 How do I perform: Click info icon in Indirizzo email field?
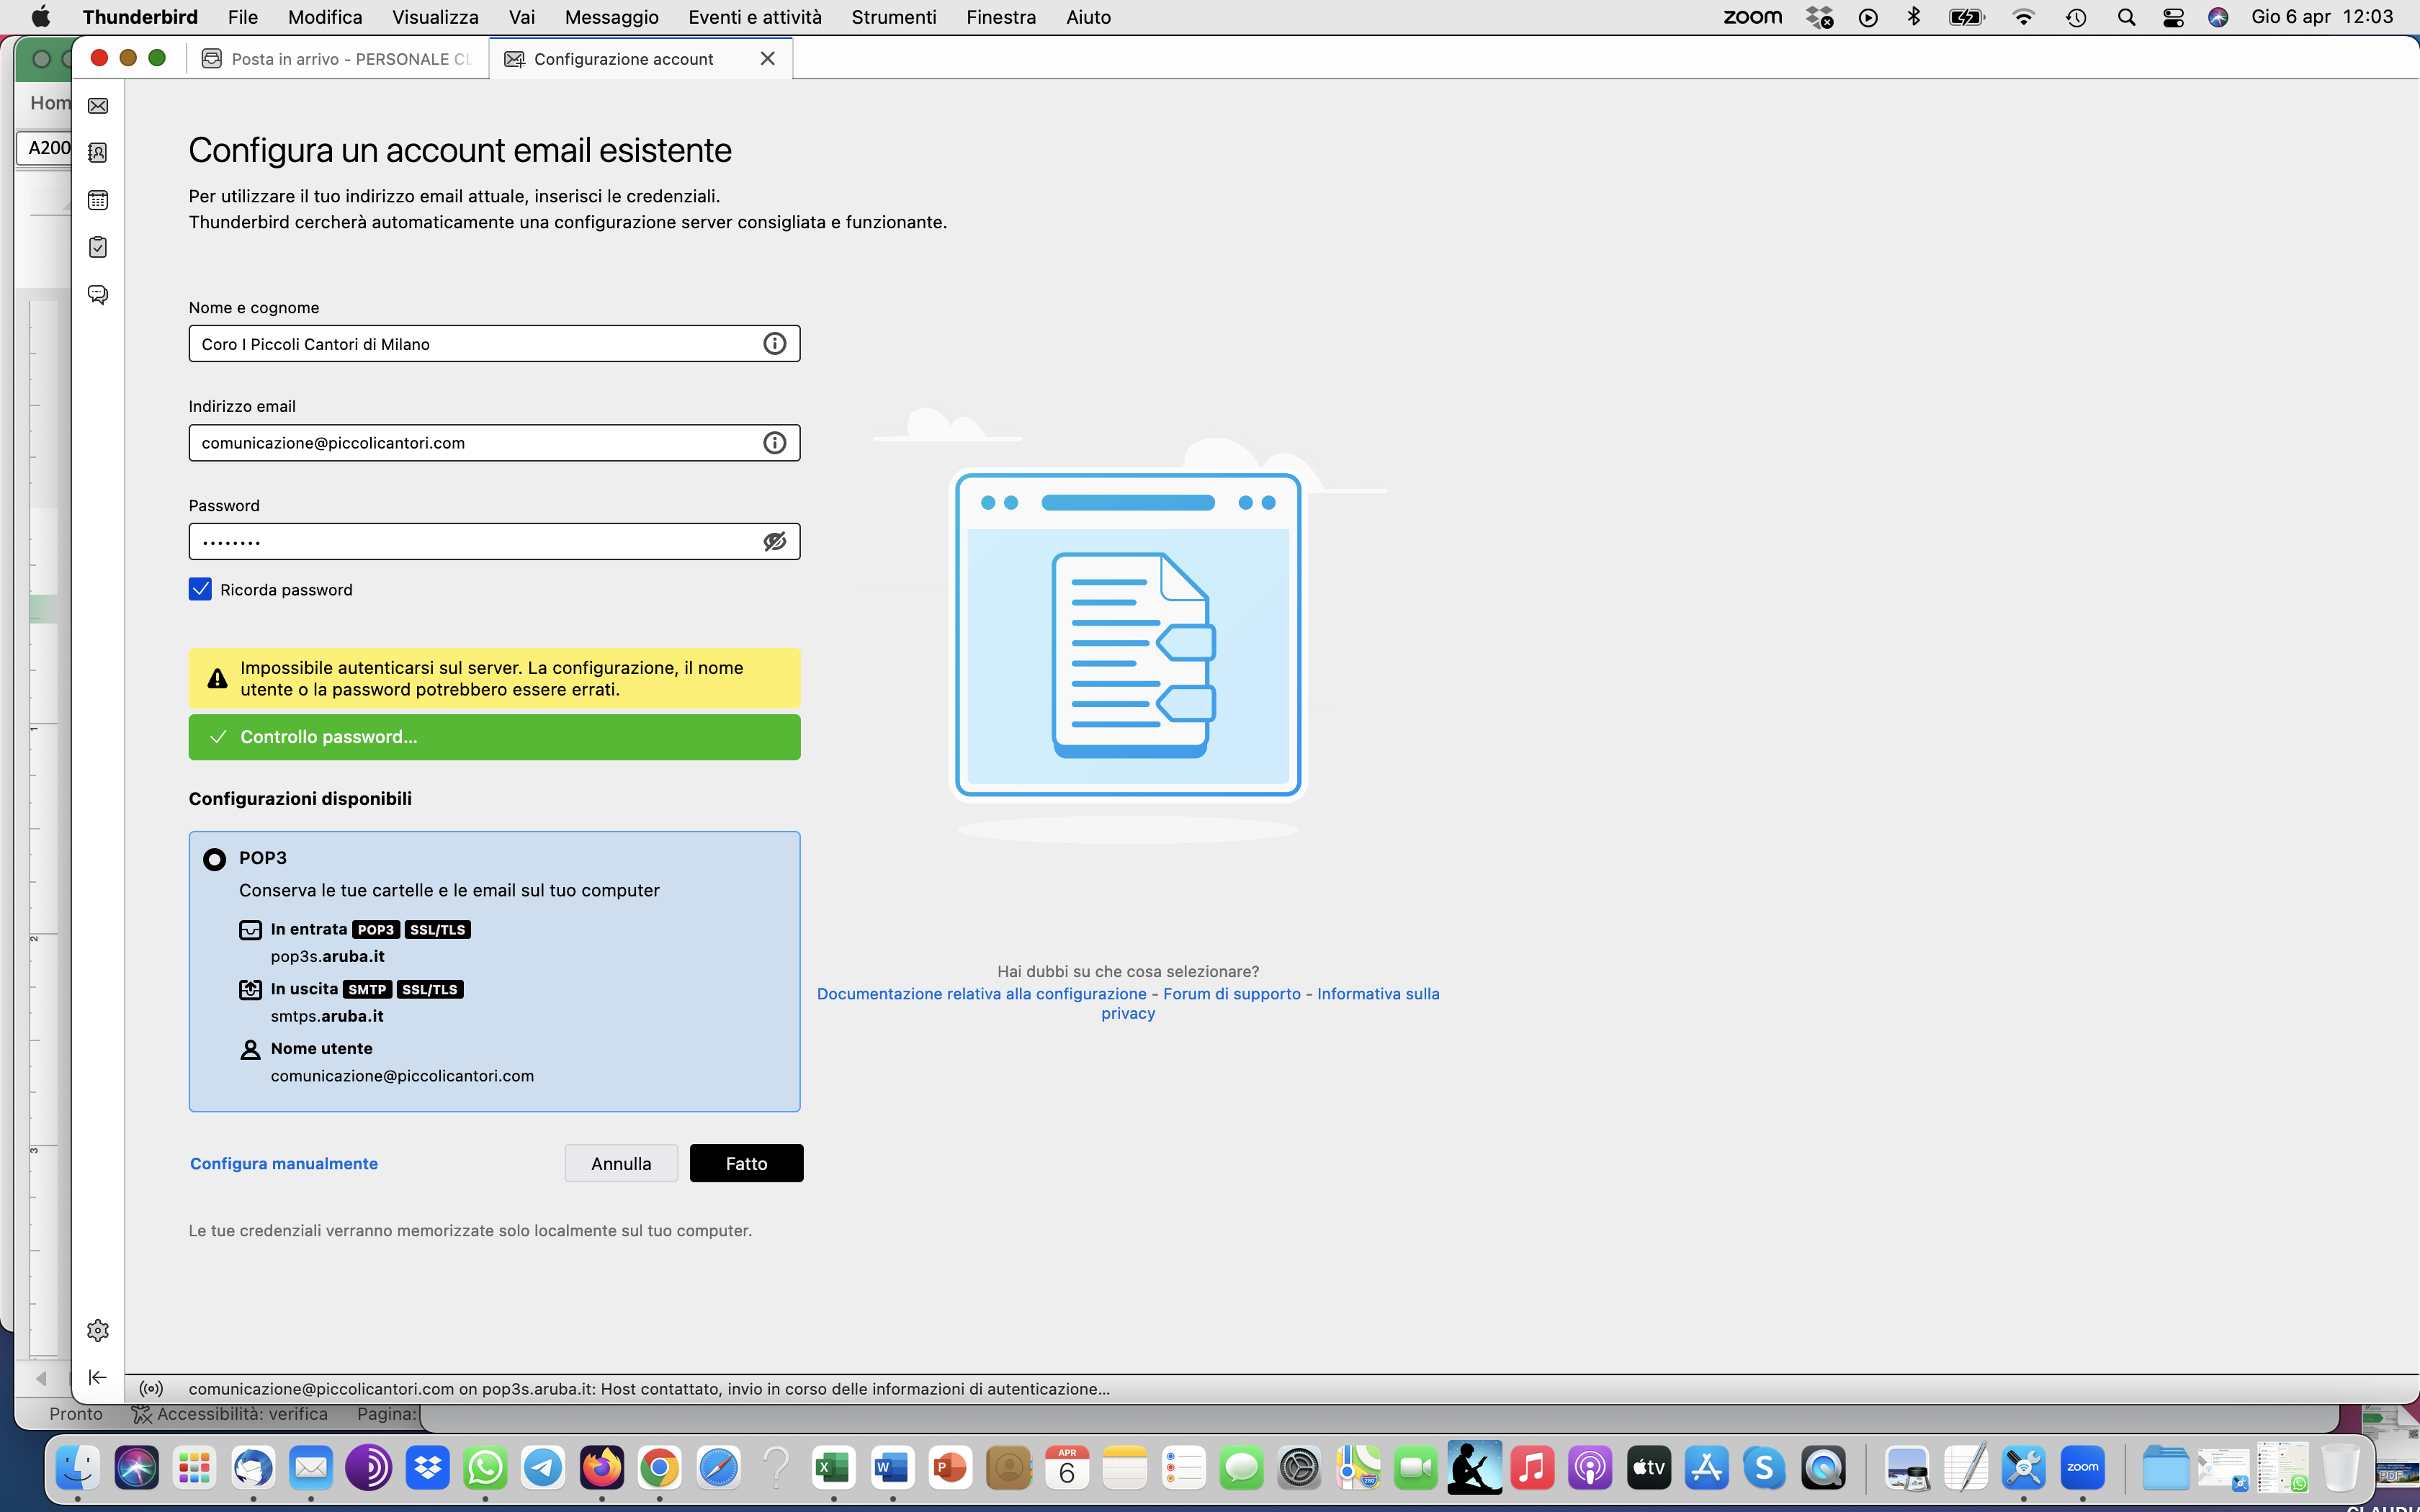774,443
